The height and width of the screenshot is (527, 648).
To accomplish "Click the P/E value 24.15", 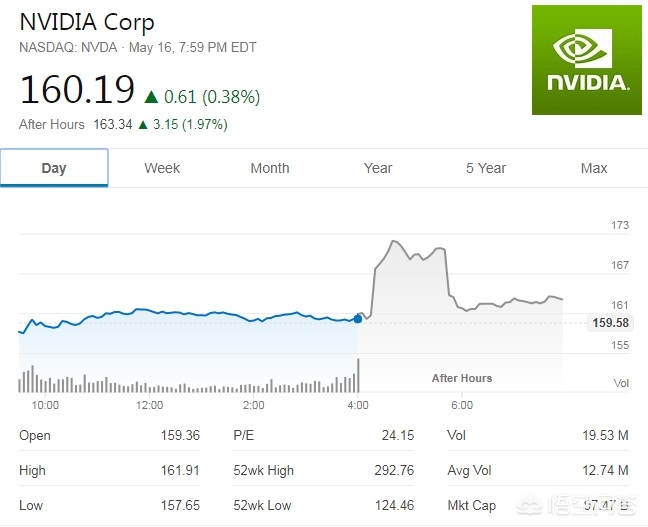I will [398, 435].
